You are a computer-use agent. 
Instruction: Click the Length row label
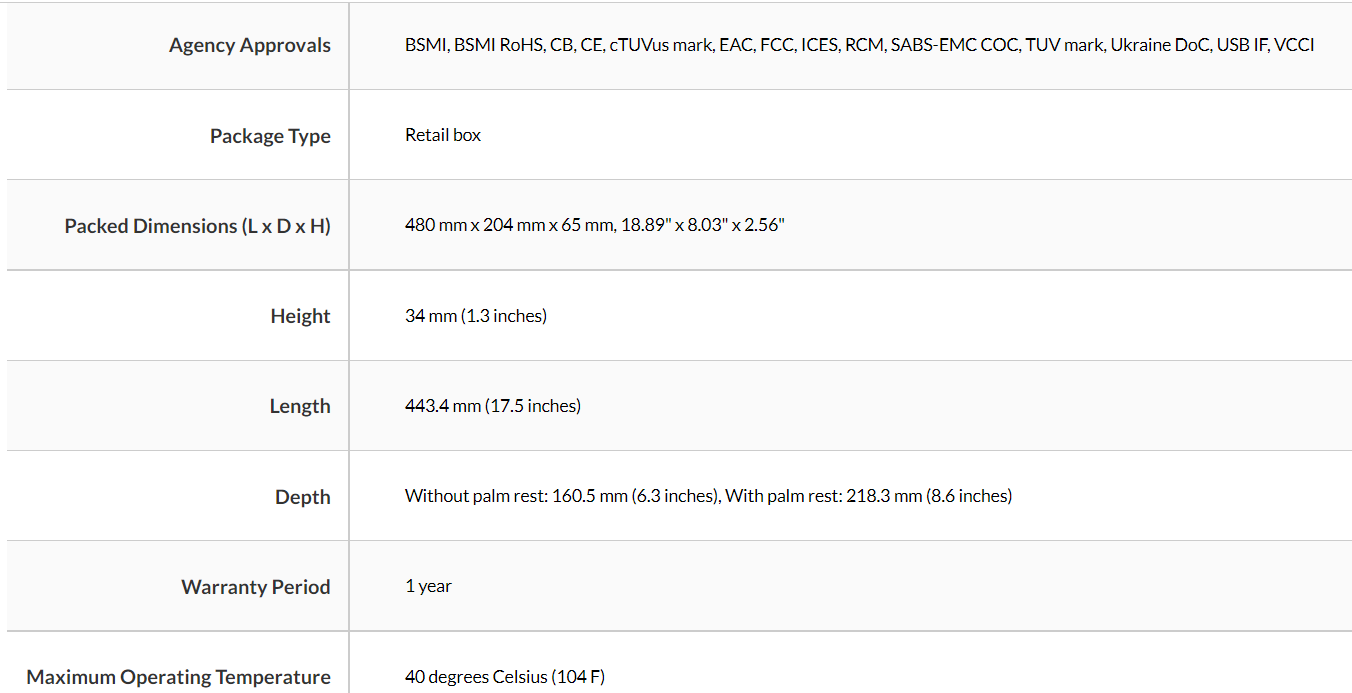pyautogui.click(x=299, y=406)
